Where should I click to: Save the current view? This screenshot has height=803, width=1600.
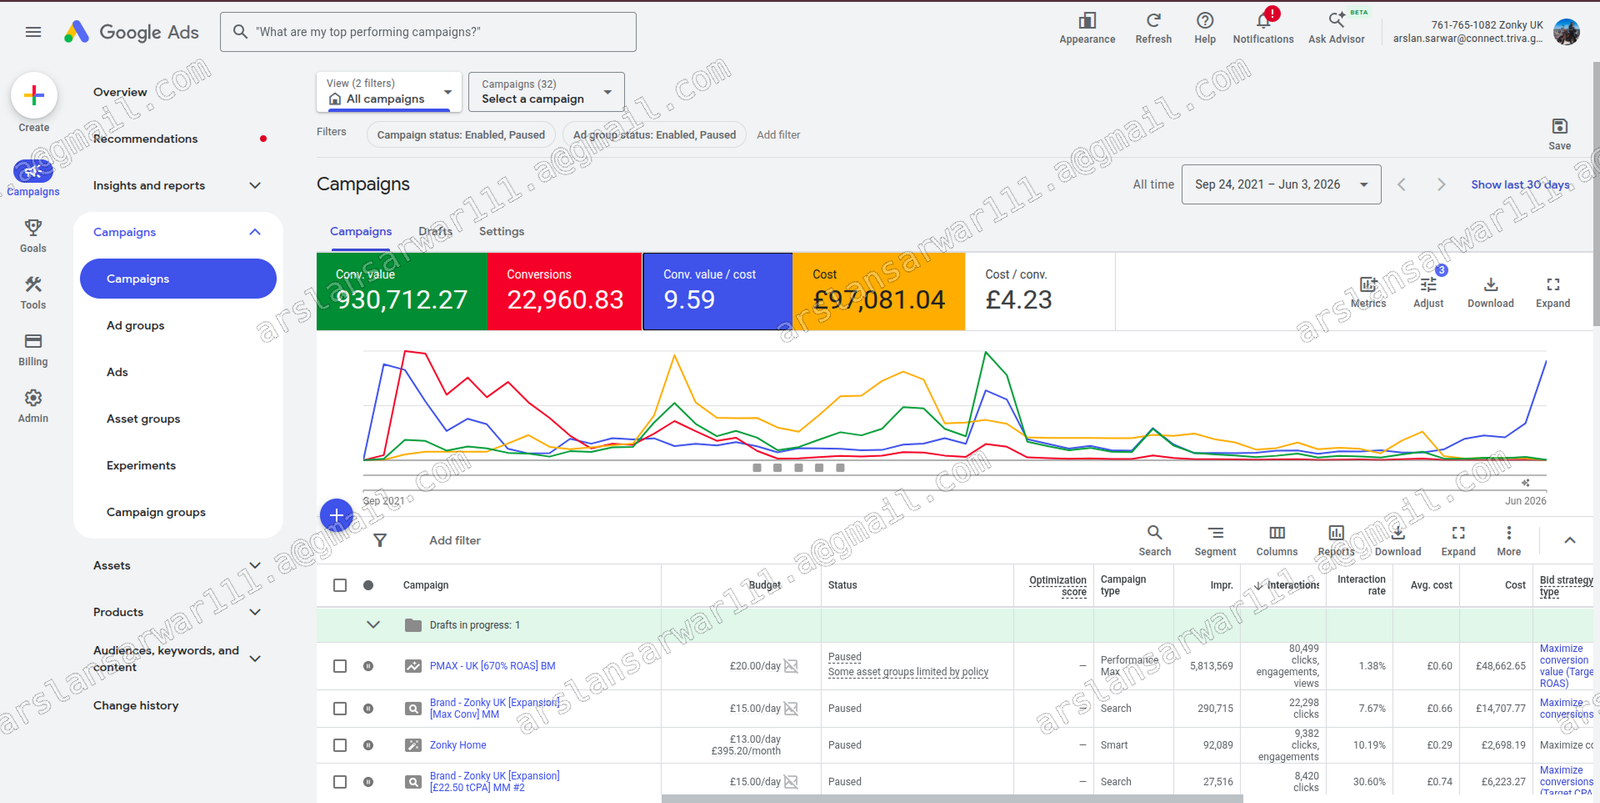pos(1559,133)
